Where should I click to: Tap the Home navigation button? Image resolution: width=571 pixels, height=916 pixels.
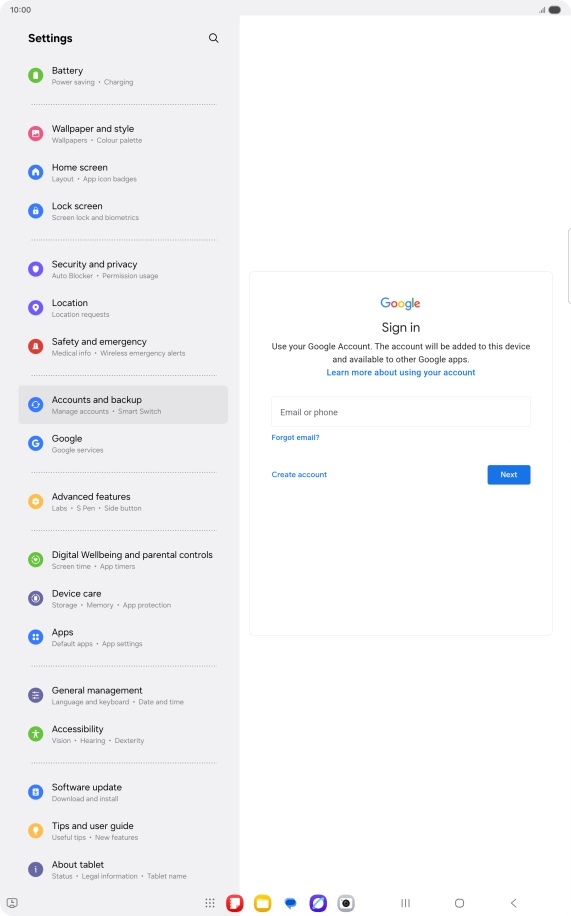(x=459, y=903)
